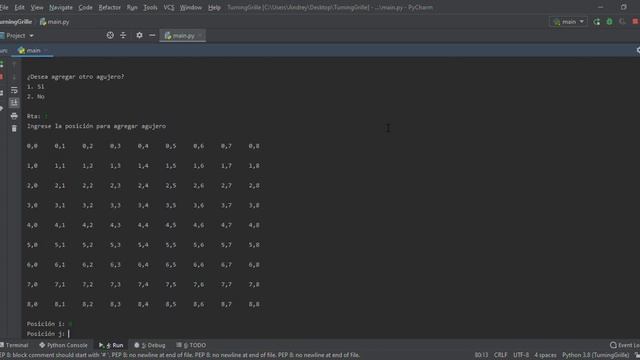Open the Tools menu
640x360 pixels.
point(150,7)
